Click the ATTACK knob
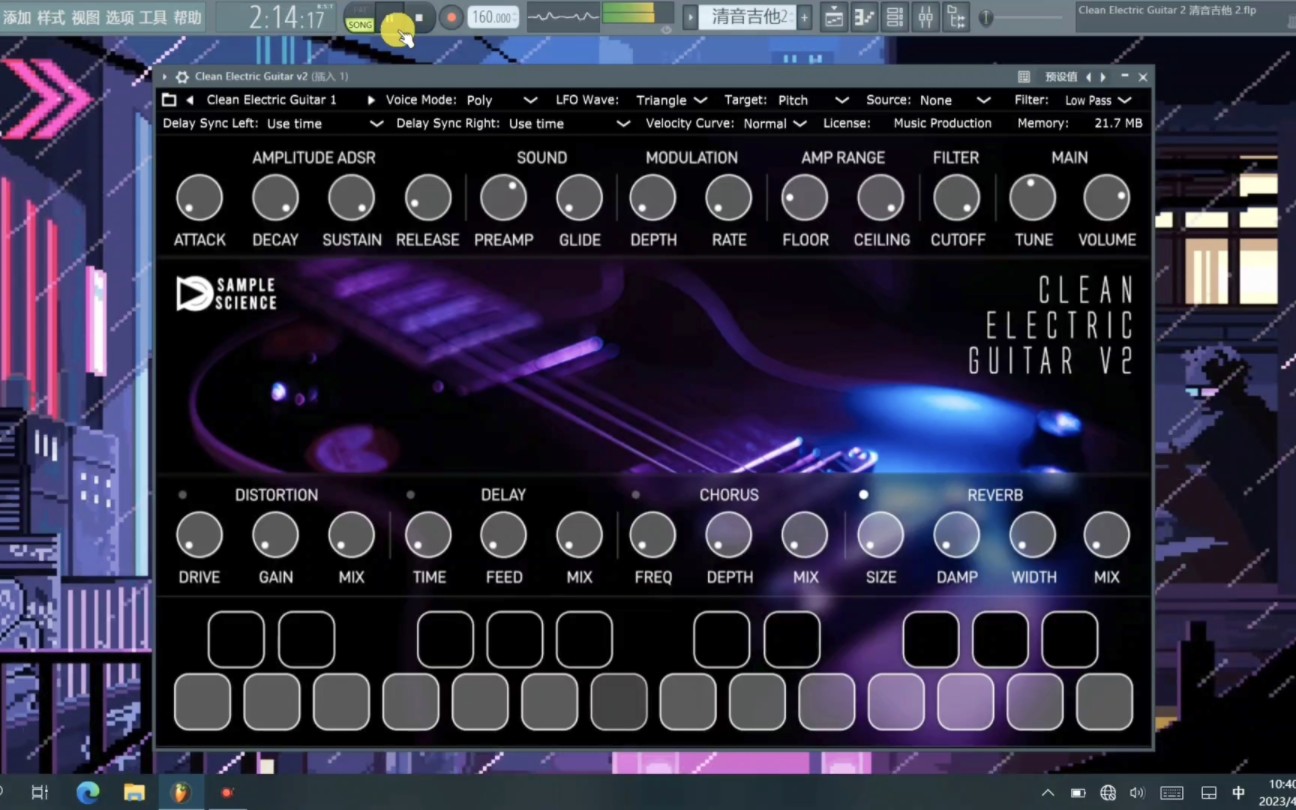This screenshot has height=810, width=1296. [x=199, y=198]
